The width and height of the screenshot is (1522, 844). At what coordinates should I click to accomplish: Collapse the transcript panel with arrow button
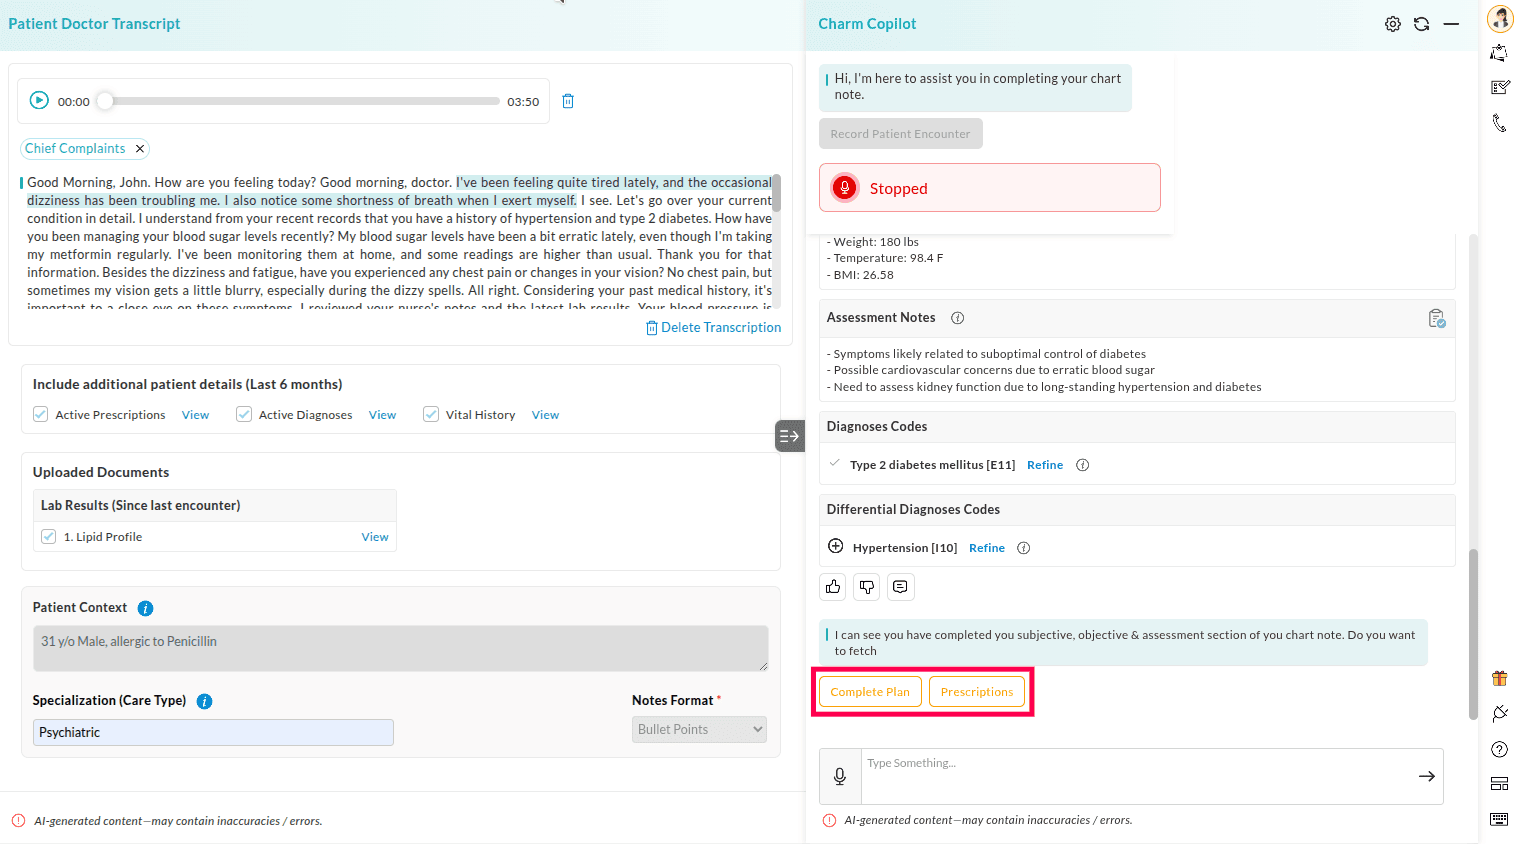tap(790, 436)
